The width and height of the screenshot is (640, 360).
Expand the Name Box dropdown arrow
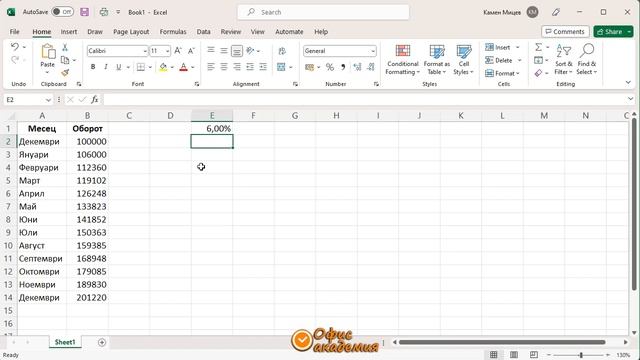(48, 100)
